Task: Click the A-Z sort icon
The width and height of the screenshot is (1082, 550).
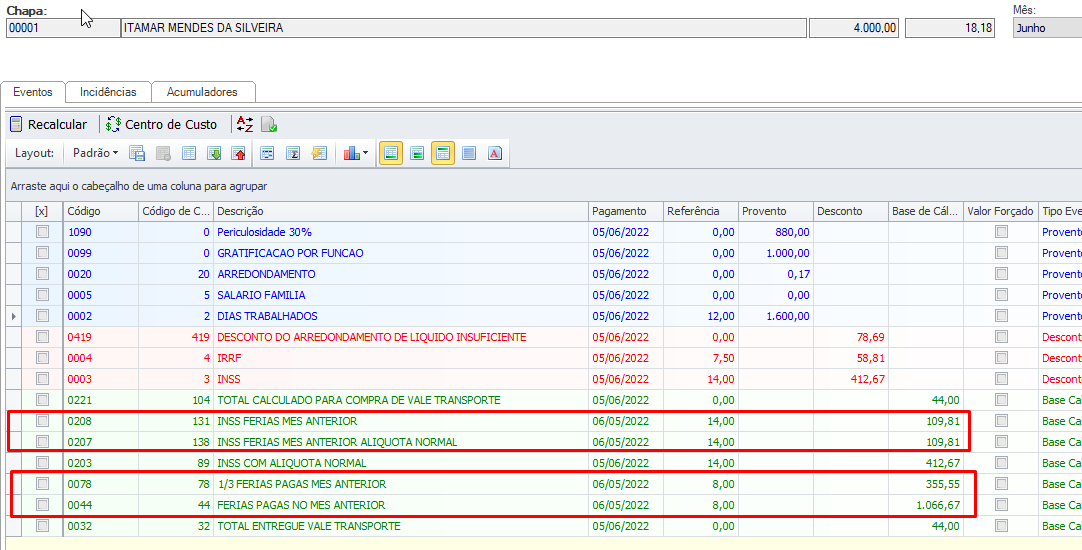Action: tap(245, 124)
